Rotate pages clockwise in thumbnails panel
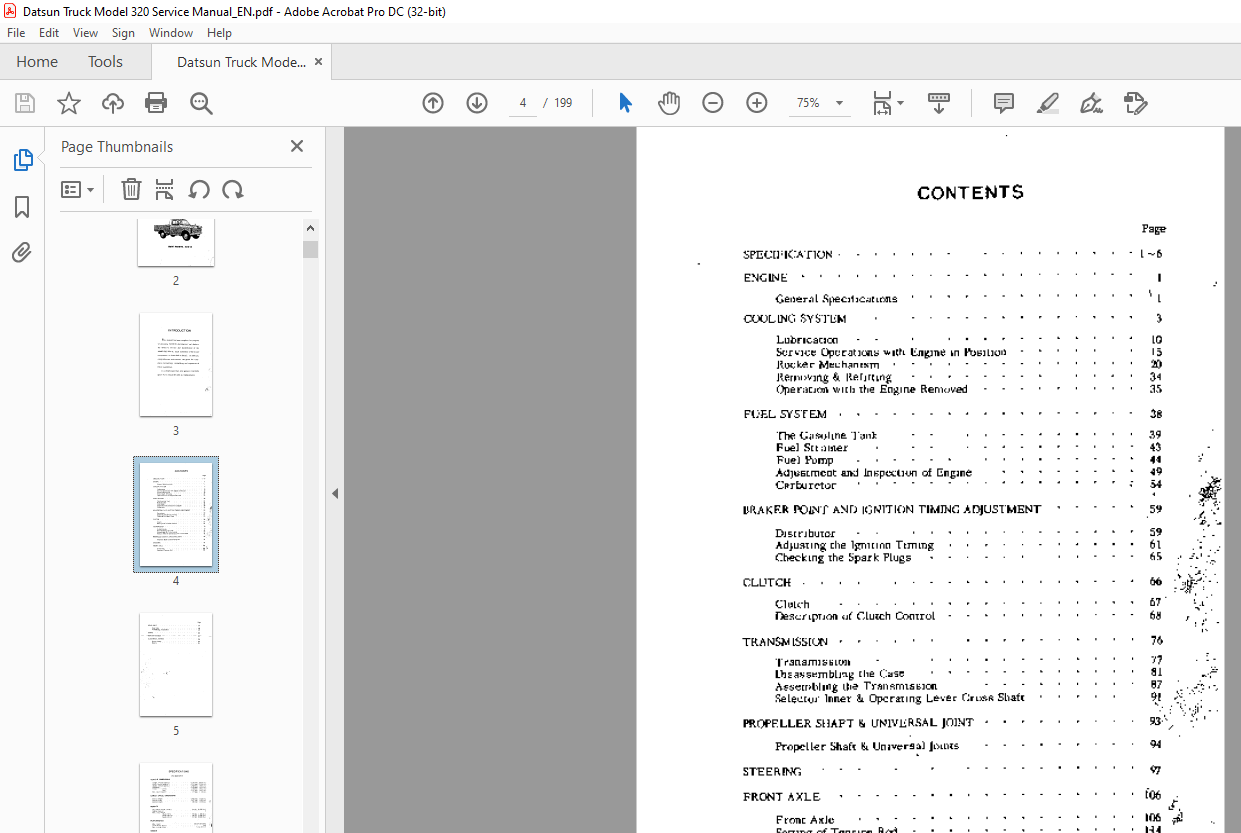 tap(233, 190)
